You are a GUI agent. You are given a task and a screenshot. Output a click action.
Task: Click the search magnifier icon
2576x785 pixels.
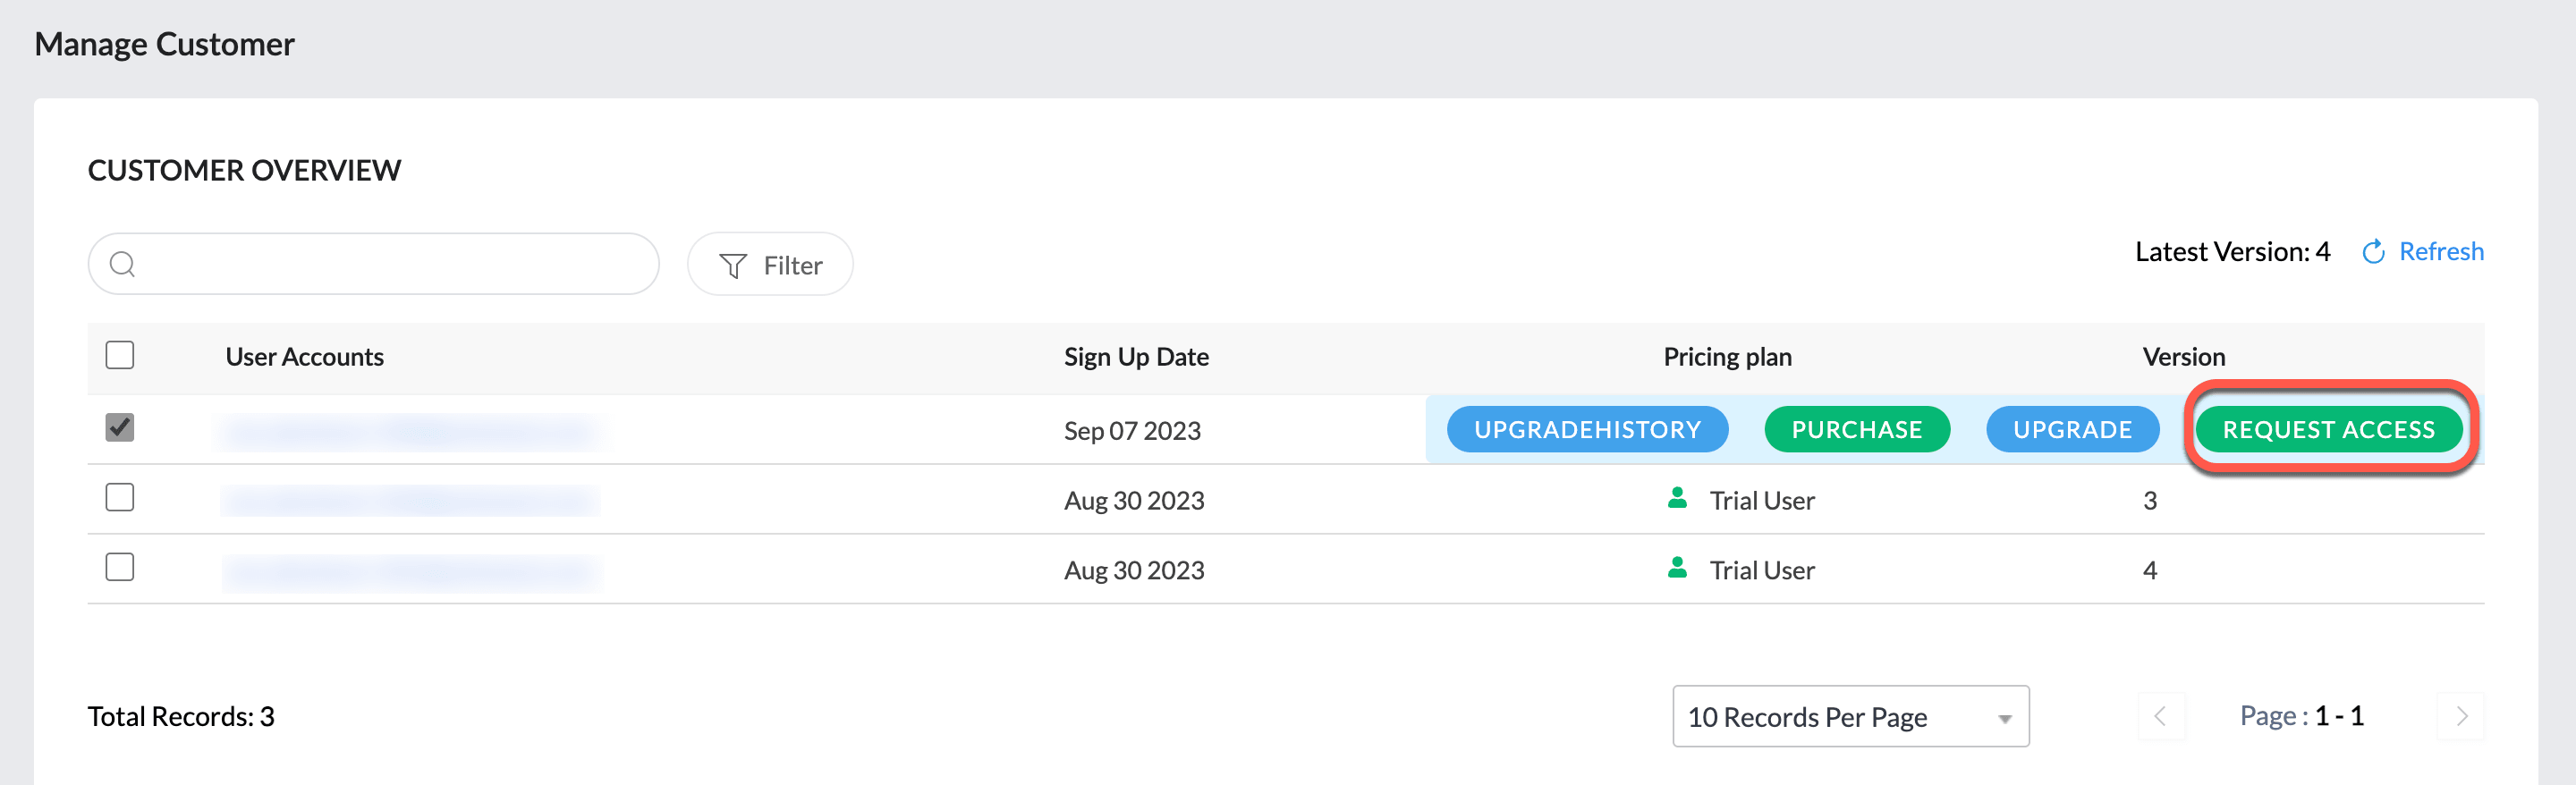pos(122,264)
